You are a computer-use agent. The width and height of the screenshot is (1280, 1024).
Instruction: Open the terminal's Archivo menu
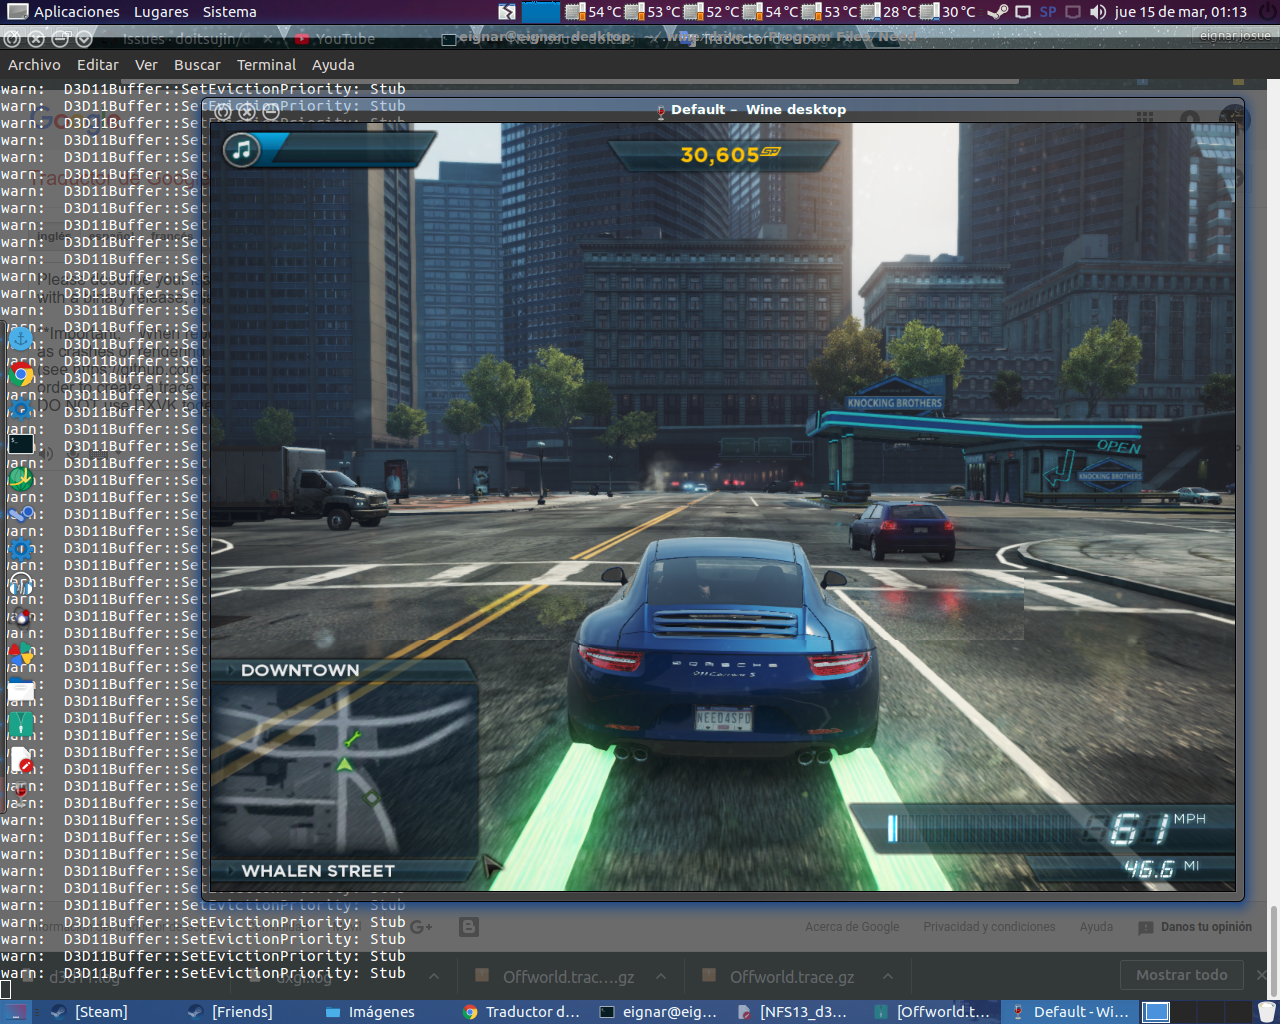pyautogui.click(x=34, y=65)
